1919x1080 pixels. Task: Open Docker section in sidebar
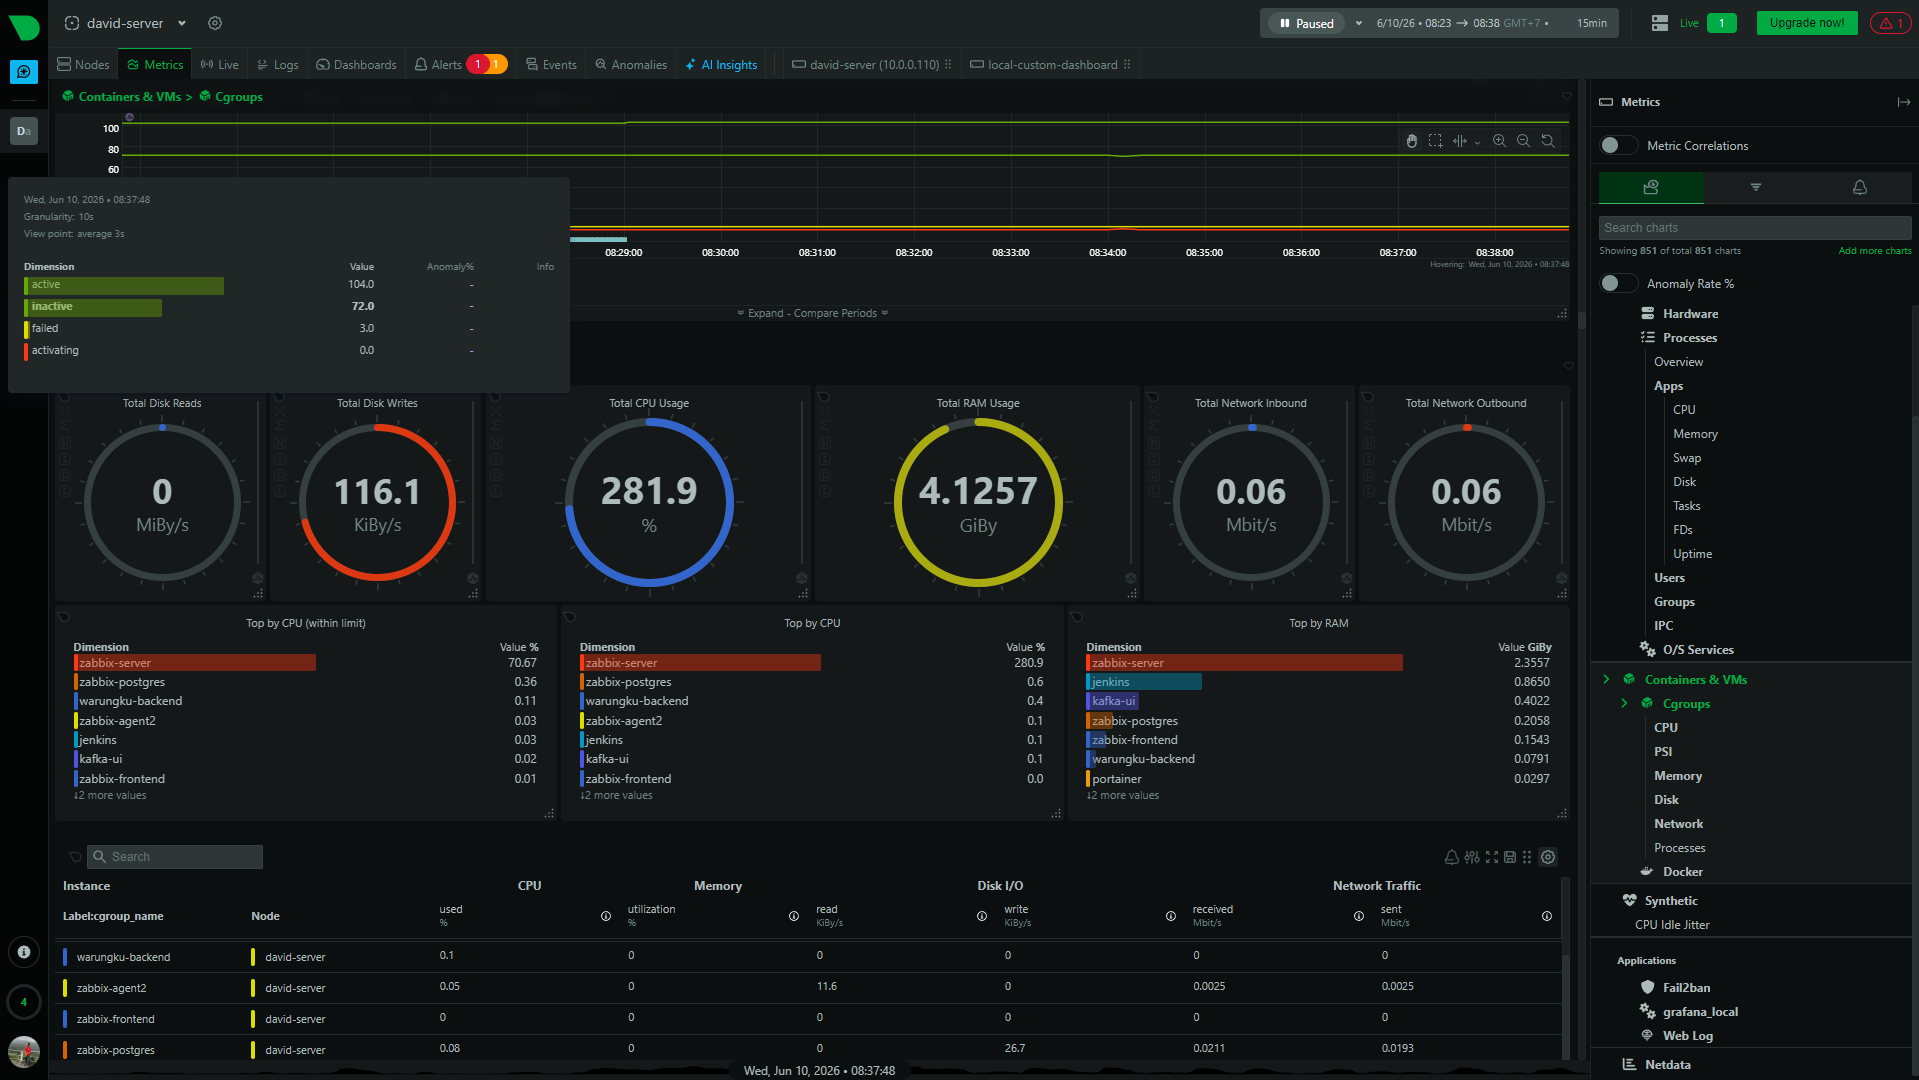(1682, 872)
